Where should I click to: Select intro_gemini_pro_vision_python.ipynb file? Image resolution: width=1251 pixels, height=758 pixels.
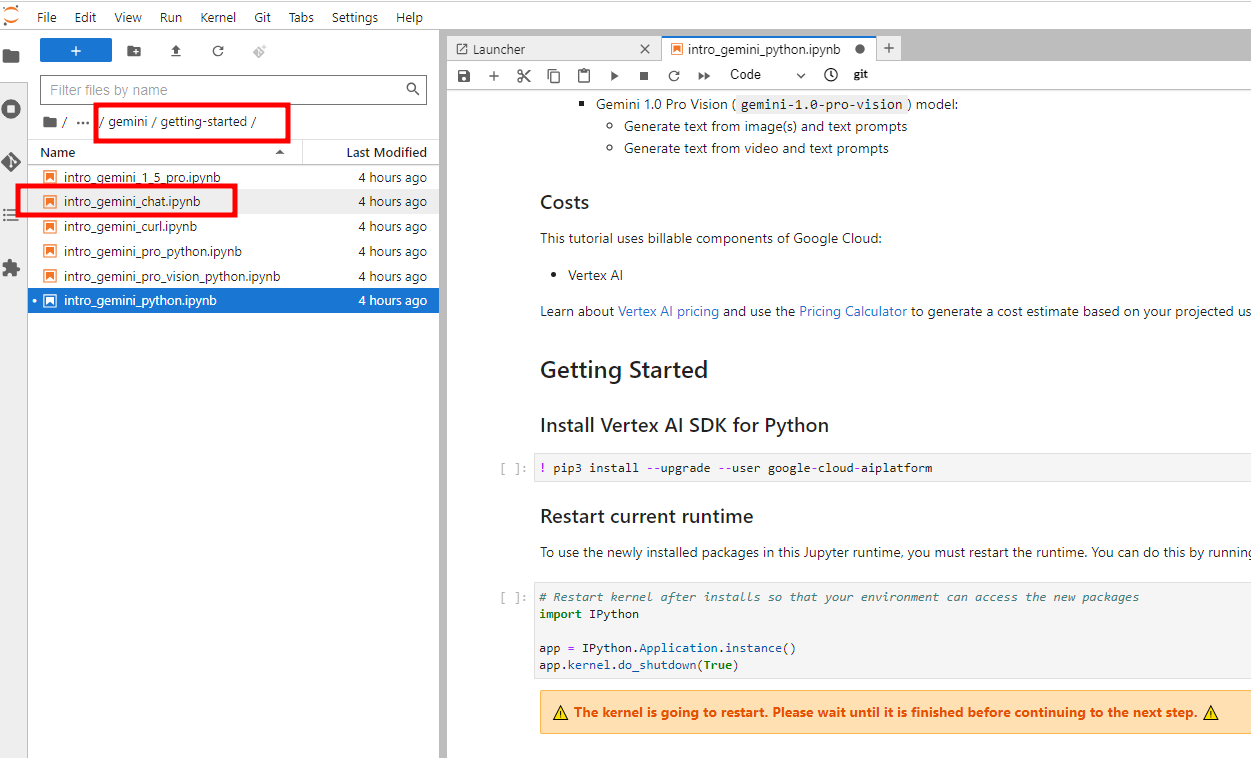pyautogui.click(x=233, y=277)
